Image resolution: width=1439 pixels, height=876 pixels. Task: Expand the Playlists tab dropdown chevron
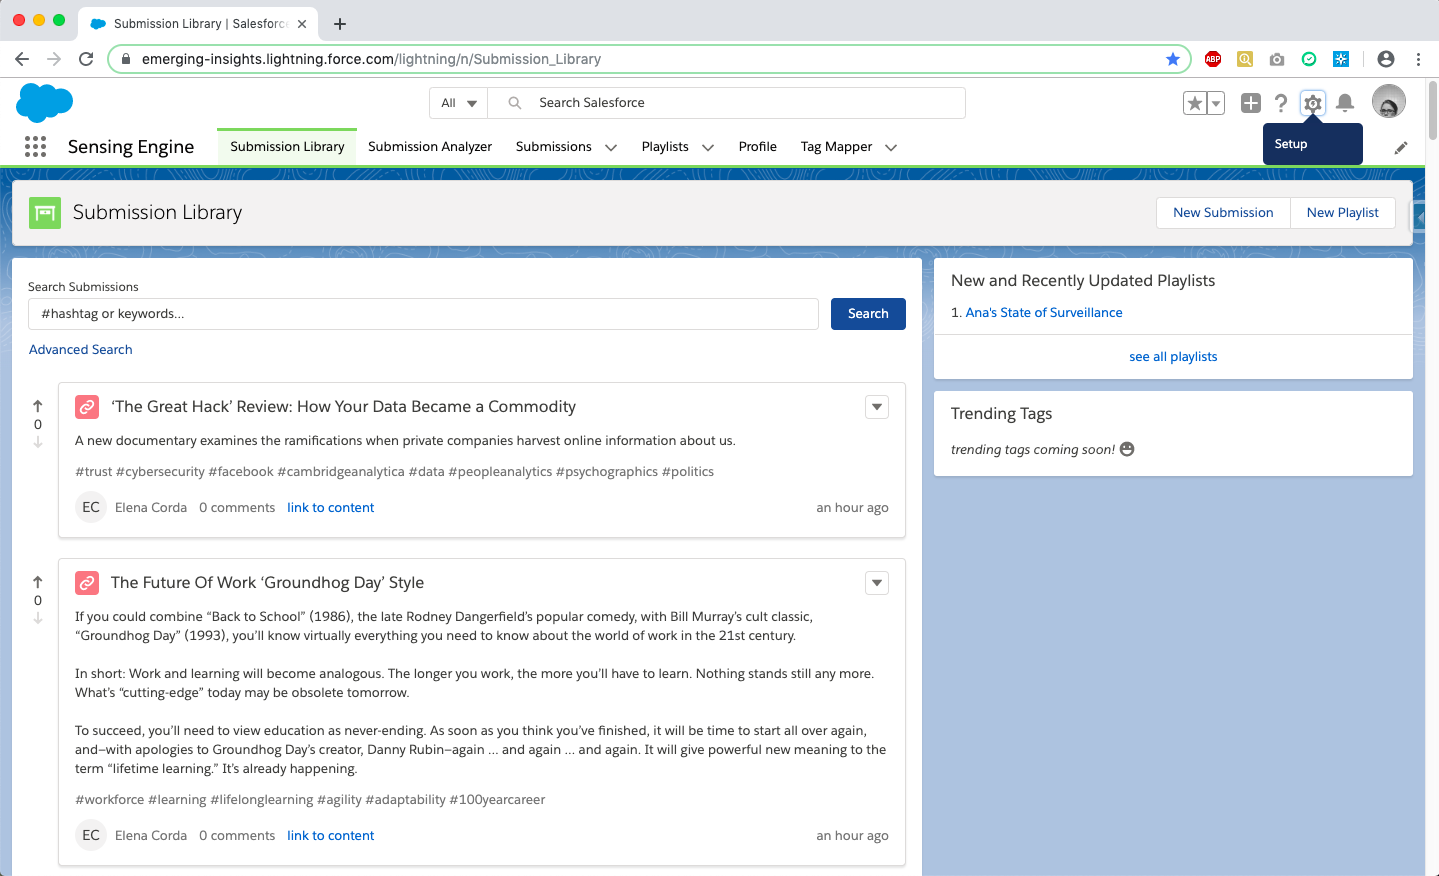[708, 148]
